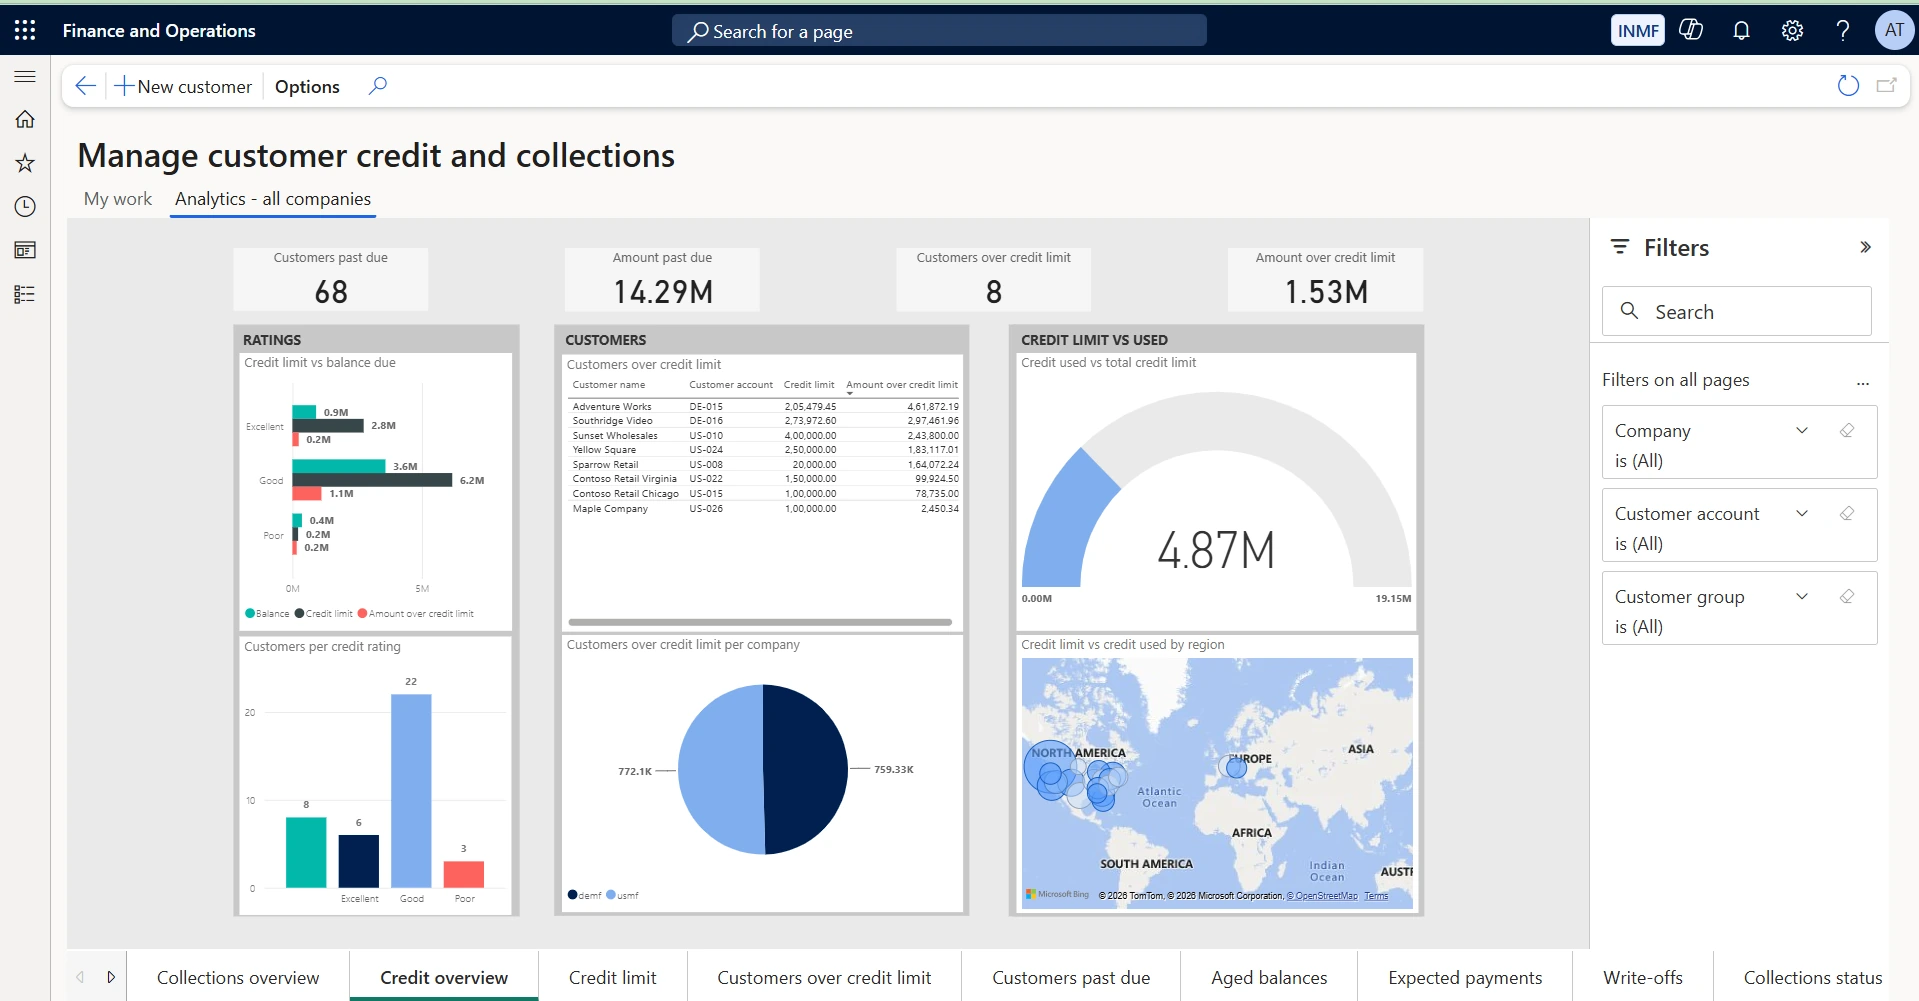This screenshot has height=1001, width=1919.
Task: Open in new window icon
Action: point(1887,86)
